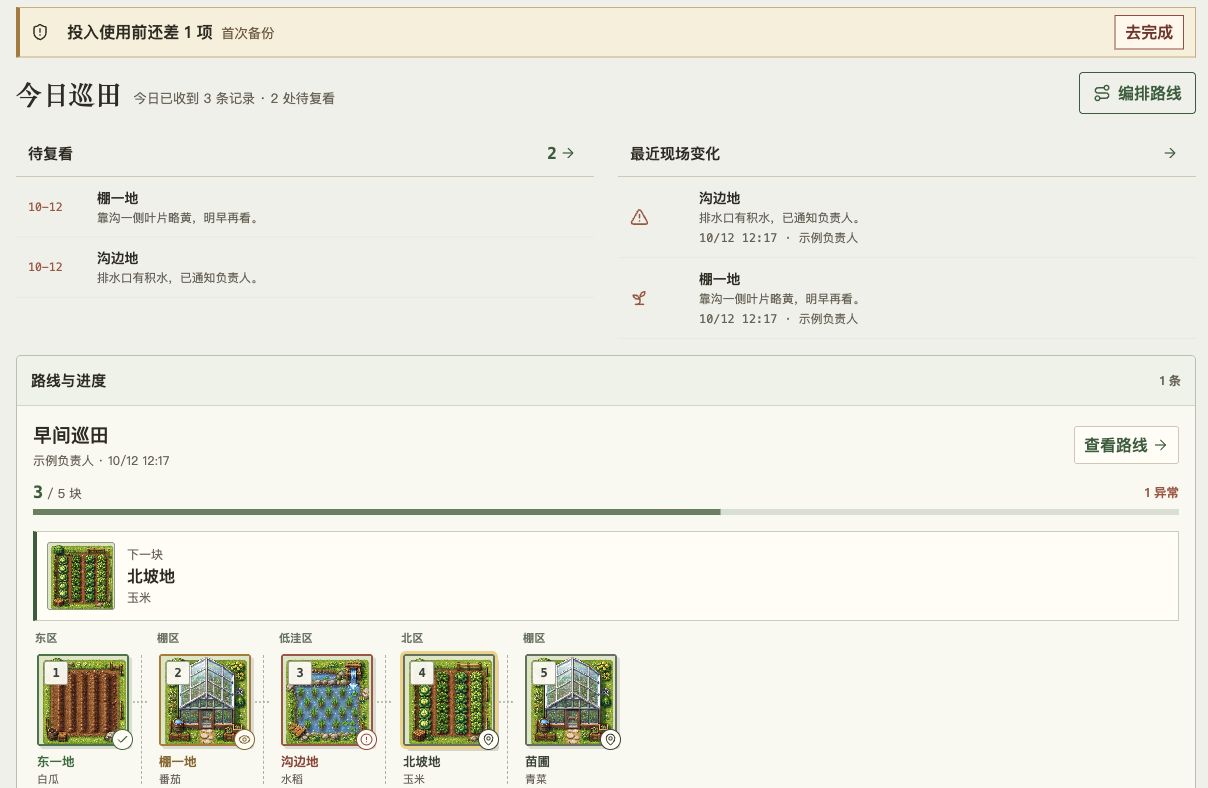Open the arrow next to 最近现场变化 heading
1208x788 pixels.
point(1170,153)
